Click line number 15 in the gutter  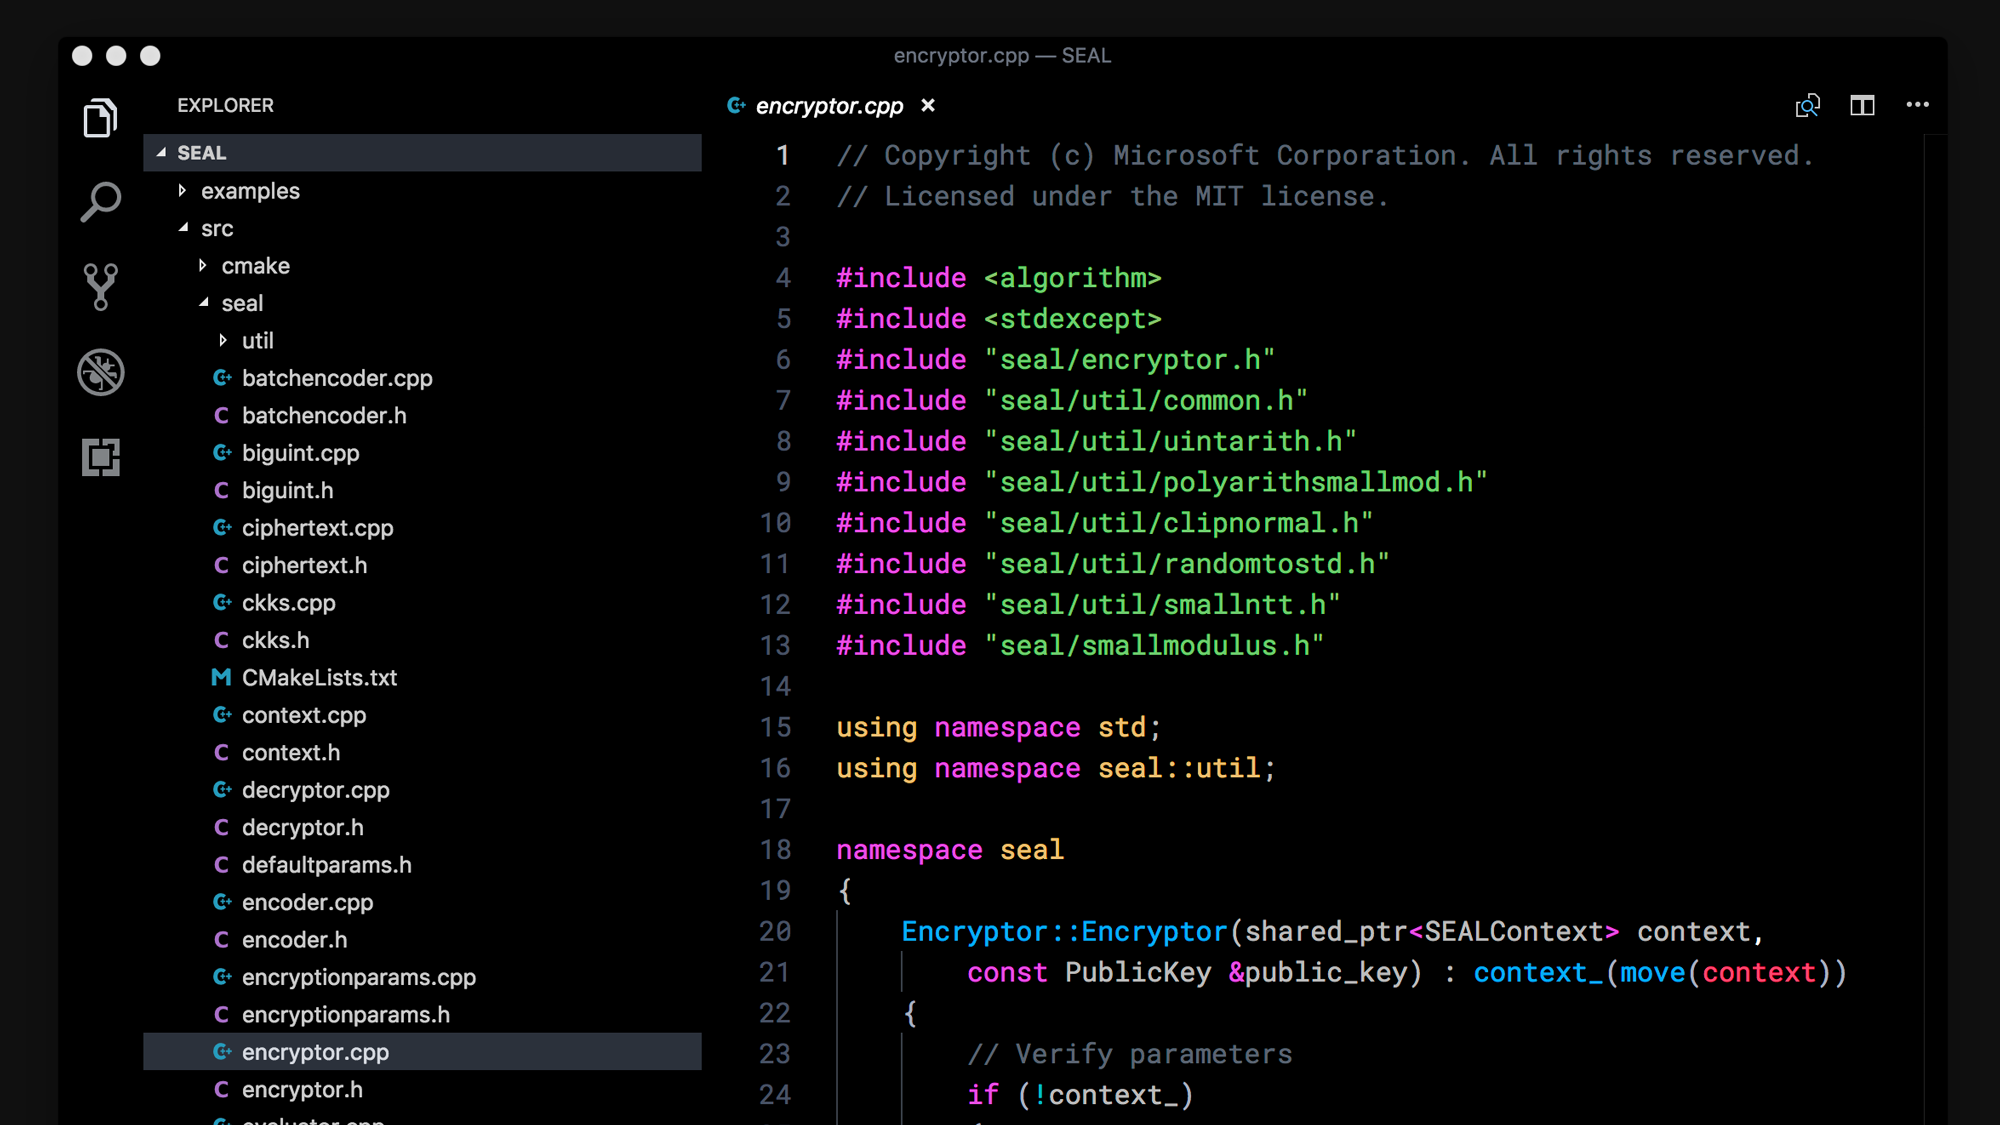[775, 727]
